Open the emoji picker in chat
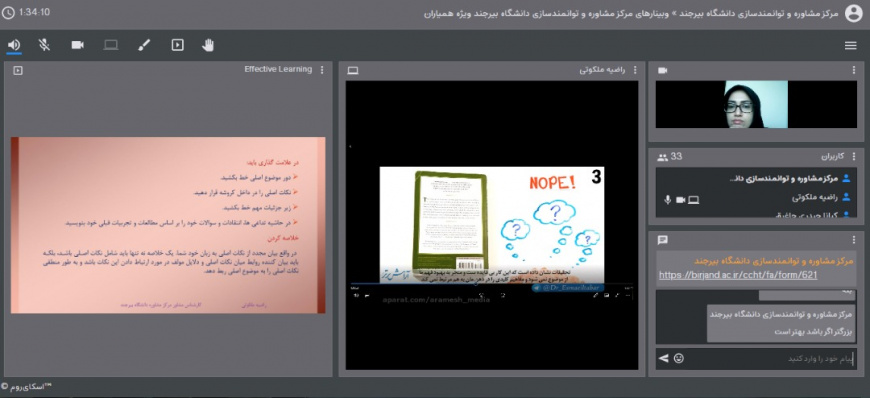Image resolution: width=870 pixels, height=398 pixels. point(679,359)
